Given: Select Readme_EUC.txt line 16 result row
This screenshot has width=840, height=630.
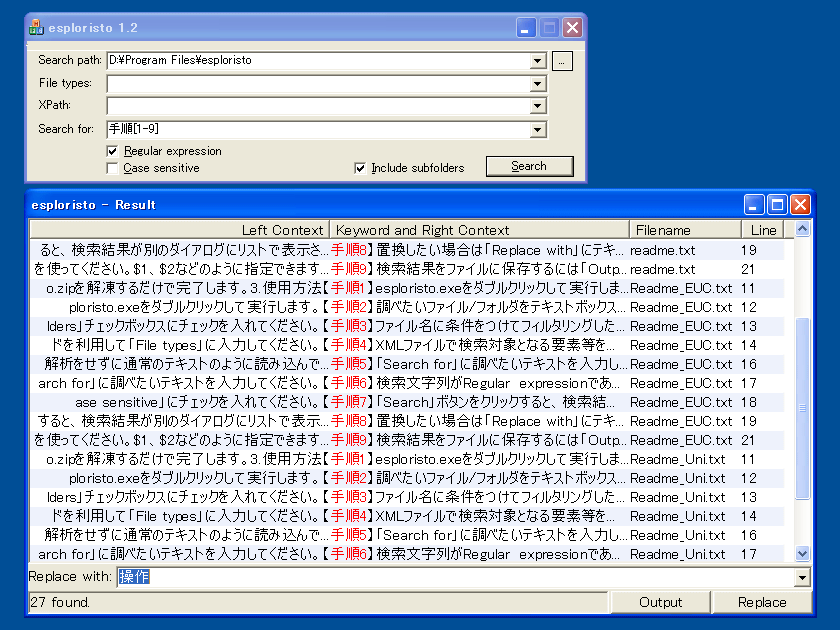Looking at the screenshot, I should pyautogui.click(x=407, y=364).
